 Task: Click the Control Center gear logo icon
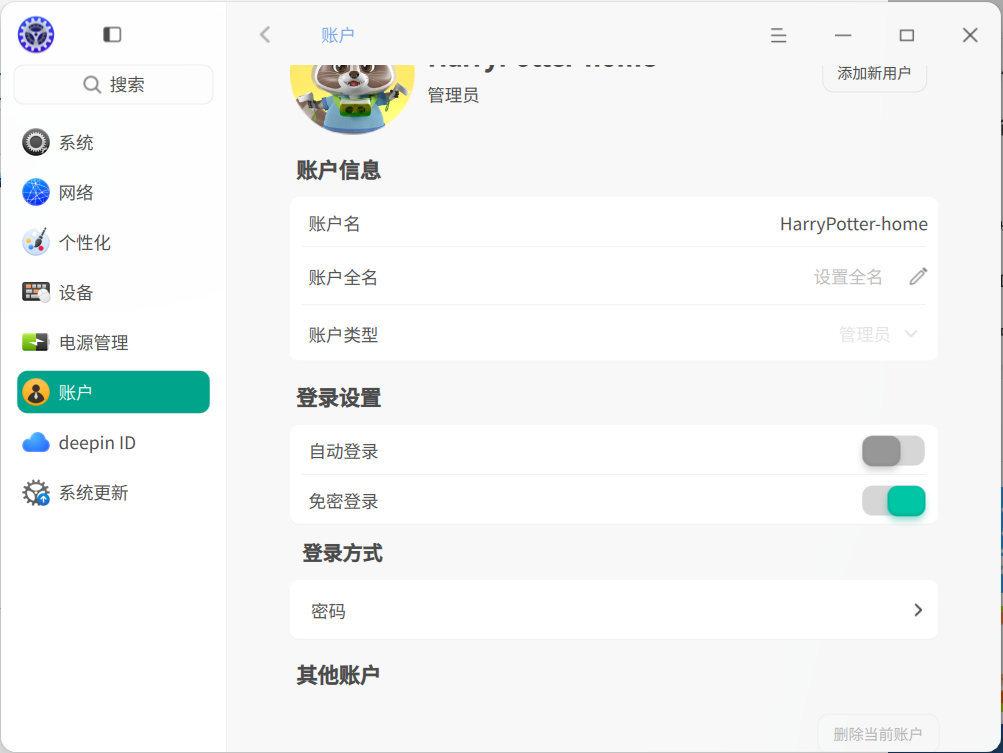click(36, 35)
